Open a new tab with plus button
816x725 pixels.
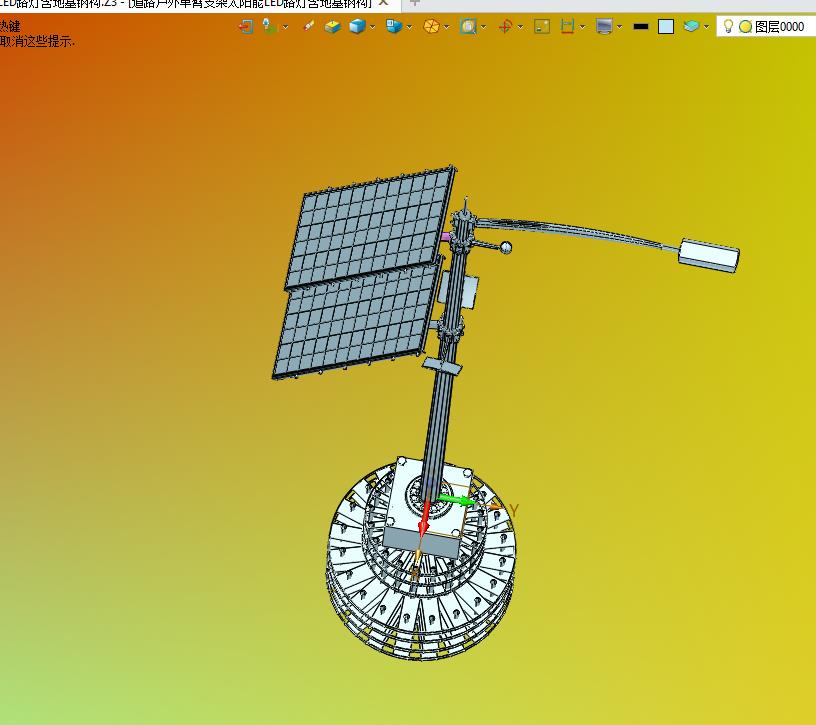tap(415, 3)
